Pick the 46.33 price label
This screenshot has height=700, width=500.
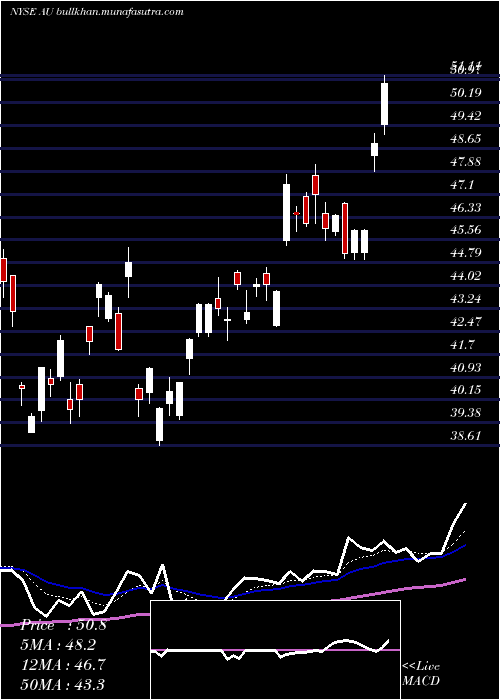click(x=466, y=208)
